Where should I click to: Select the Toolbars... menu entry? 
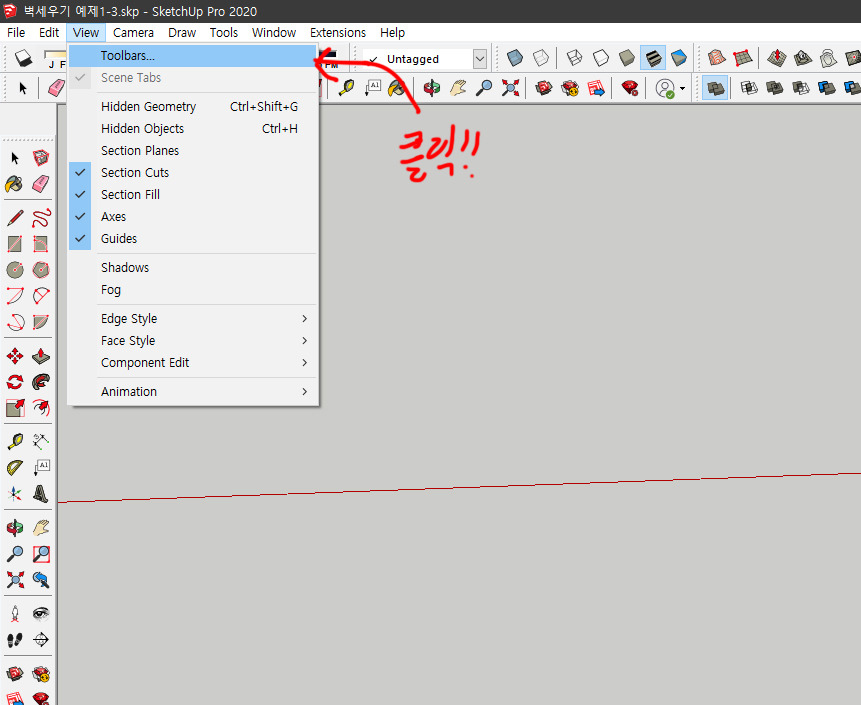129,56
